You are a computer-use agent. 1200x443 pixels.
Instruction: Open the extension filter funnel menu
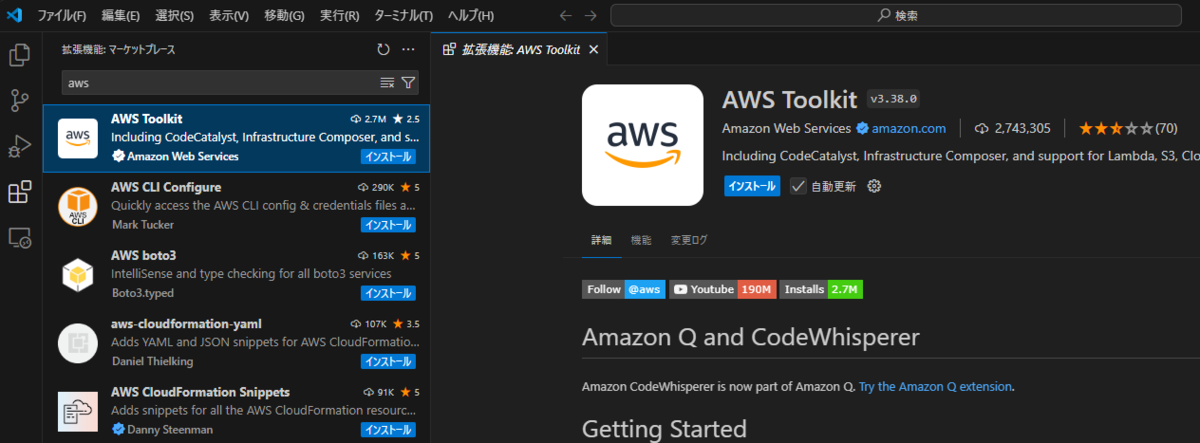[408, 82]
